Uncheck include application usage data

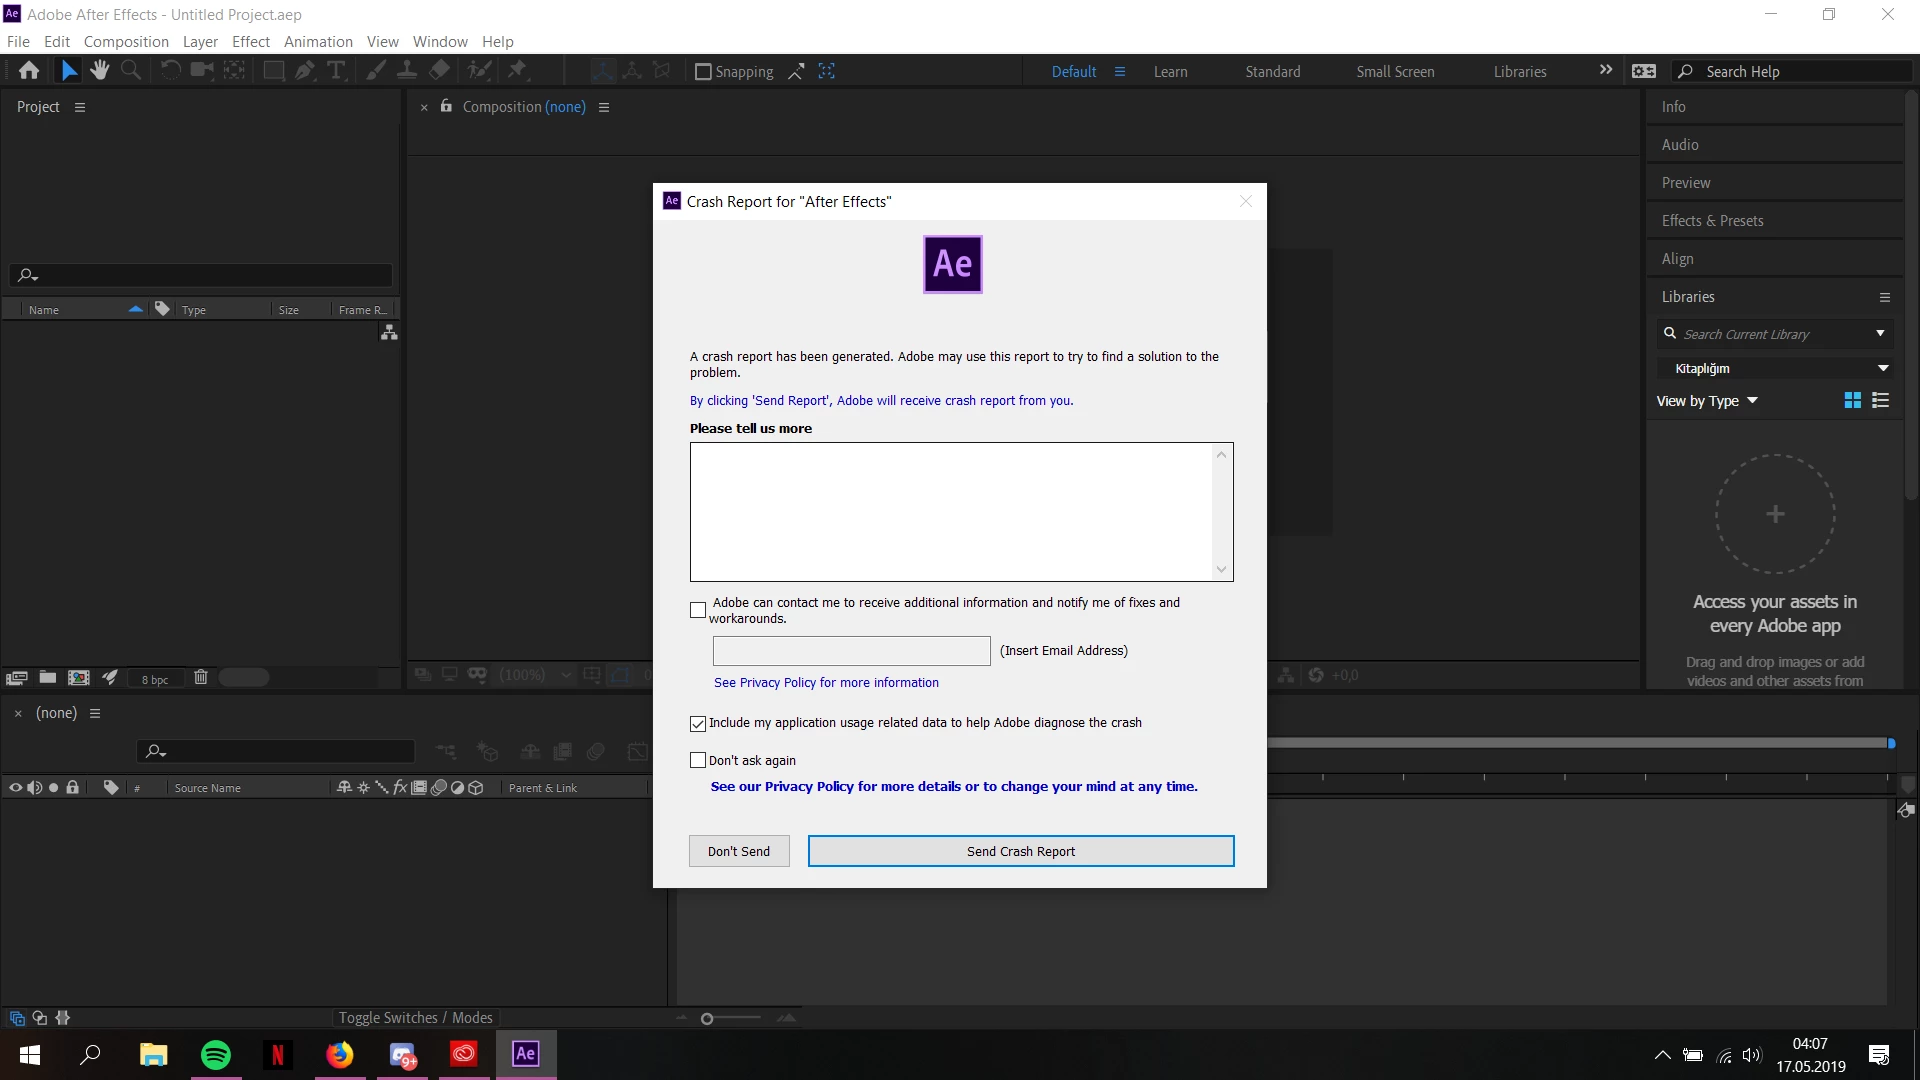pyautogui.click(x=698, y=723)
